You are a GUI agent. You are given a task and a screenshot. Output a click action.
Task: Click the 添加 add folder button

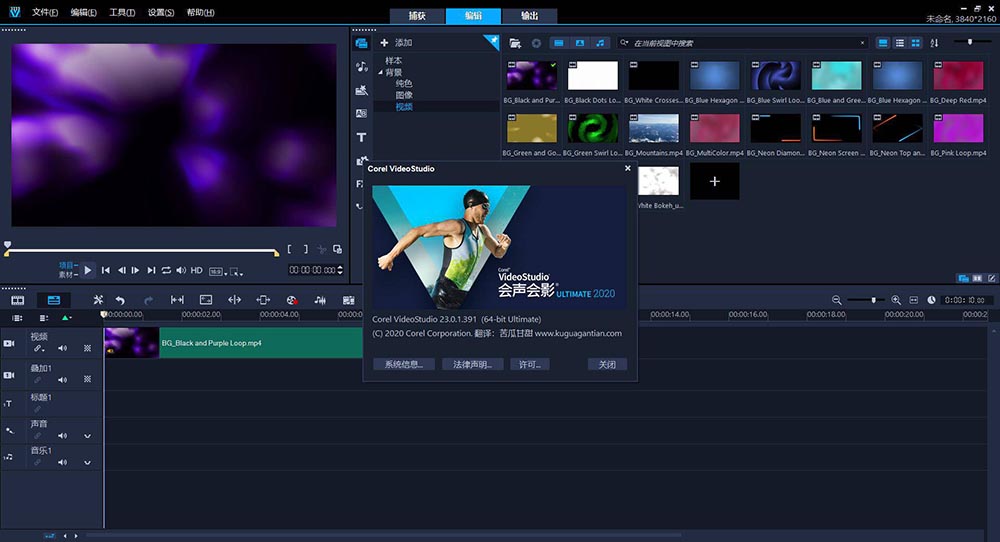(396, 43)
